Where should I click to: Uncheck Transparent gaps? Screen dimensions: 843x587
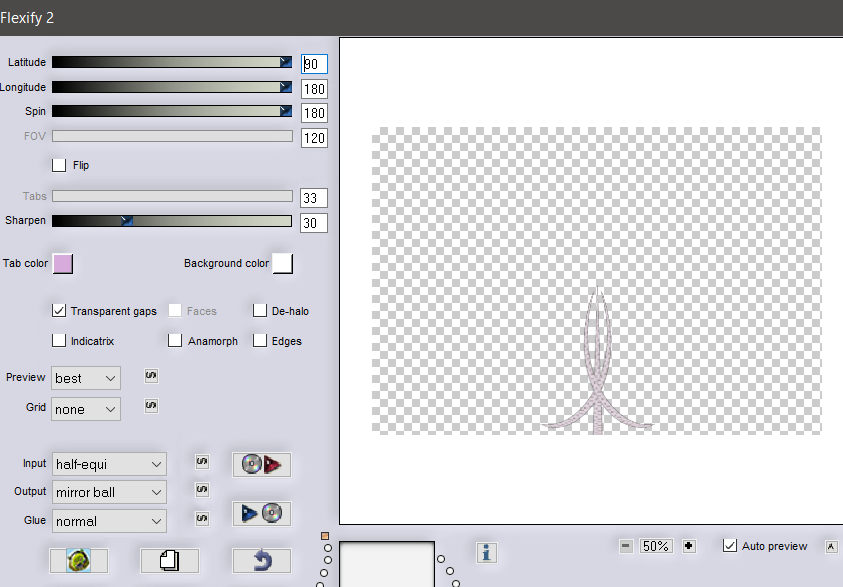(59, 311)
